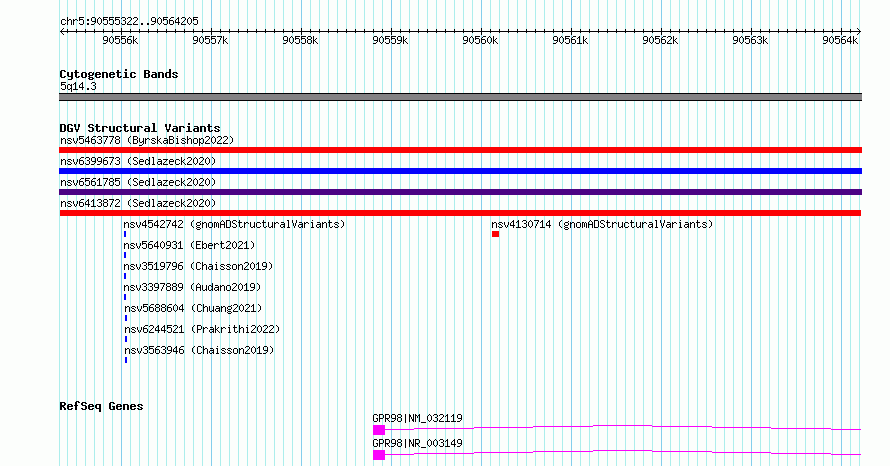Open variant nsv6244521 (Prakrithi2022) label
890x466 pixels.
pos(202,329)
